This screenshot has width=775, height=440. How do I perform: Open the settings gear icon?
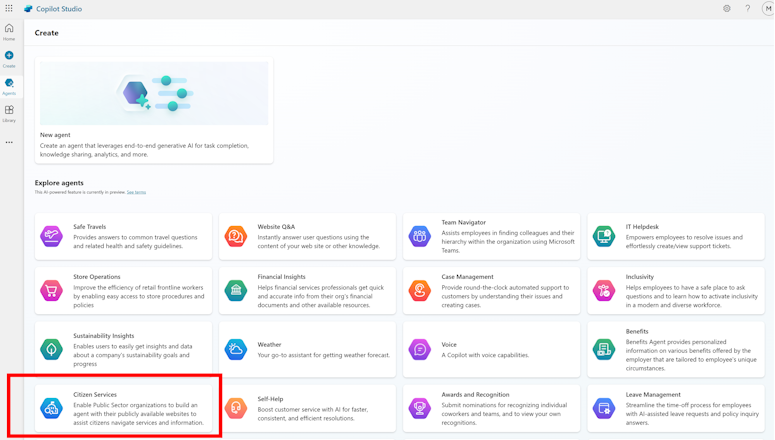[727, 8]
